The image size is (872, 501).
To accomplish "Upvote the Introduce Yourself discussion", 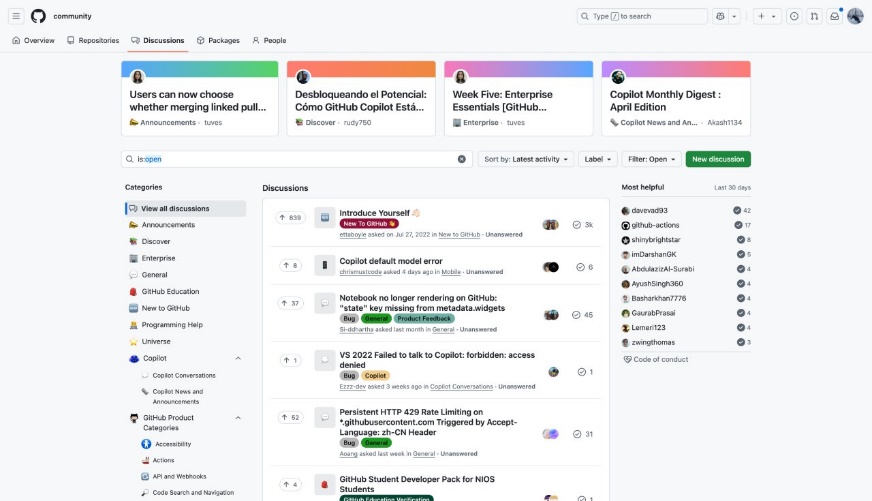I will coord(290,218).
